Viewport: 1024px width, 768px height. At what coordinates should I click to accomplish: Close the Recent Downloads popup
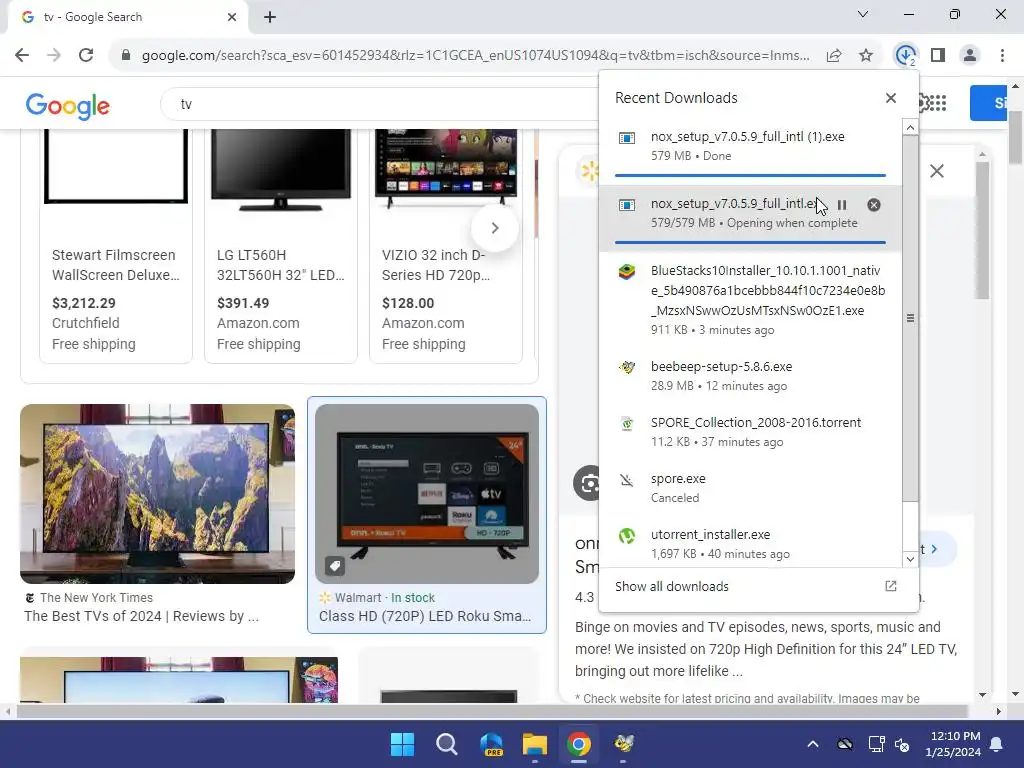coord(891,98)
